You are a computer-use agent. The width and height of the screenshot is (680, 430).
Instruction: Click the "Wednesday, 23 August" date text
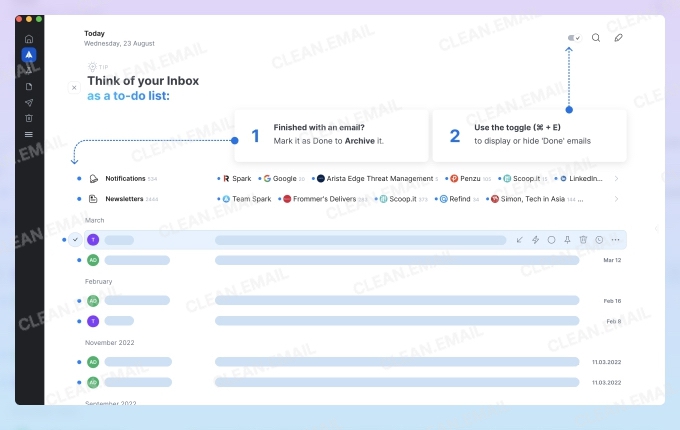coord(119,43)
